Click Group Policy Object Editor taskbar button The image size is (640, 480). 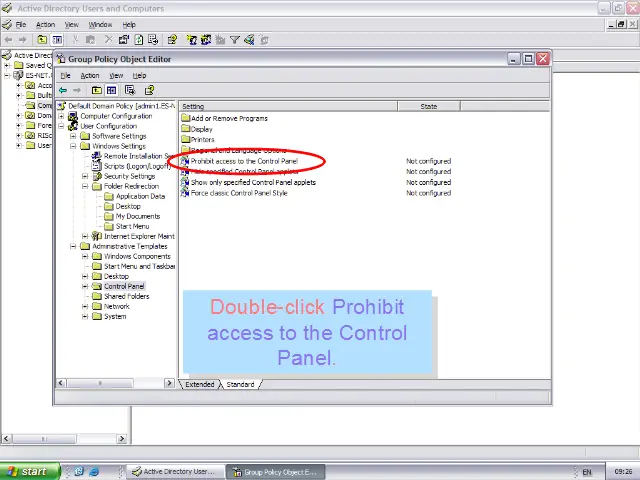276,472
